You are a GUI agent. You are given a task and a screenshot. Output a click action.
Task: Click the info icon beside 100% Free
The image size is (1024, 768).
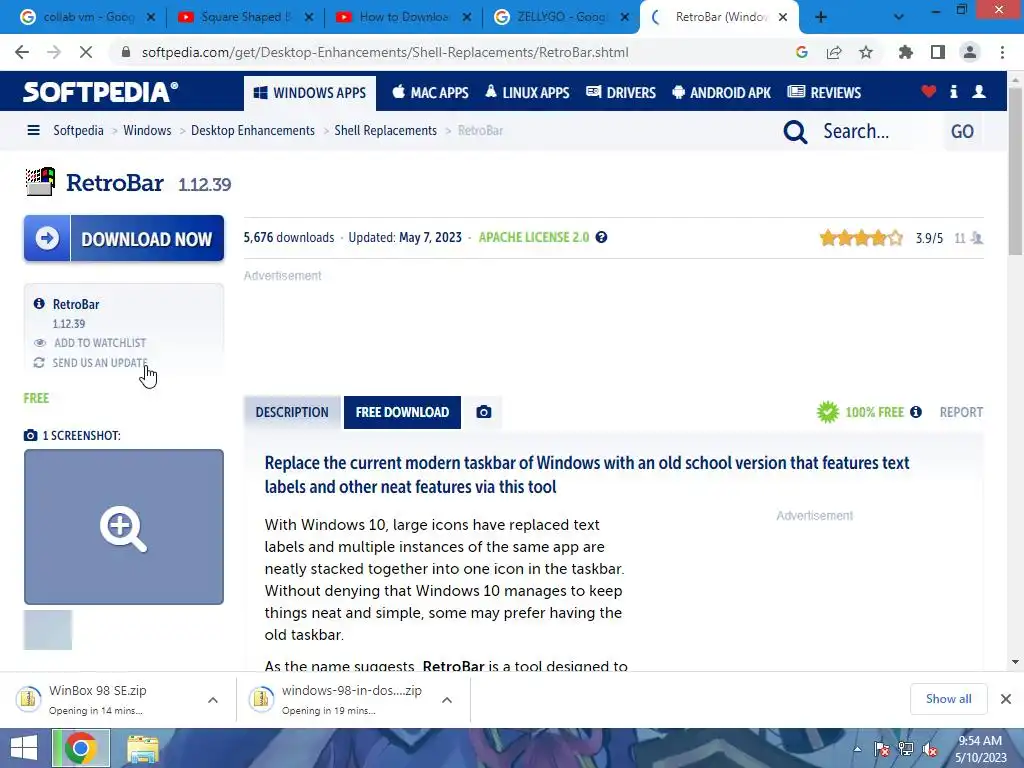(916, 412)
